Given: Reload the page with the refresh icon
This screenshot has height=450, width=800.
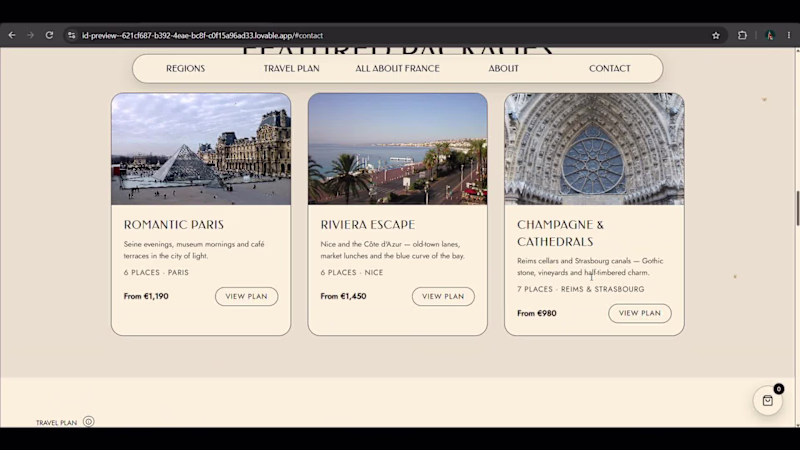Looking at the screenshot, I should [49, 35].
